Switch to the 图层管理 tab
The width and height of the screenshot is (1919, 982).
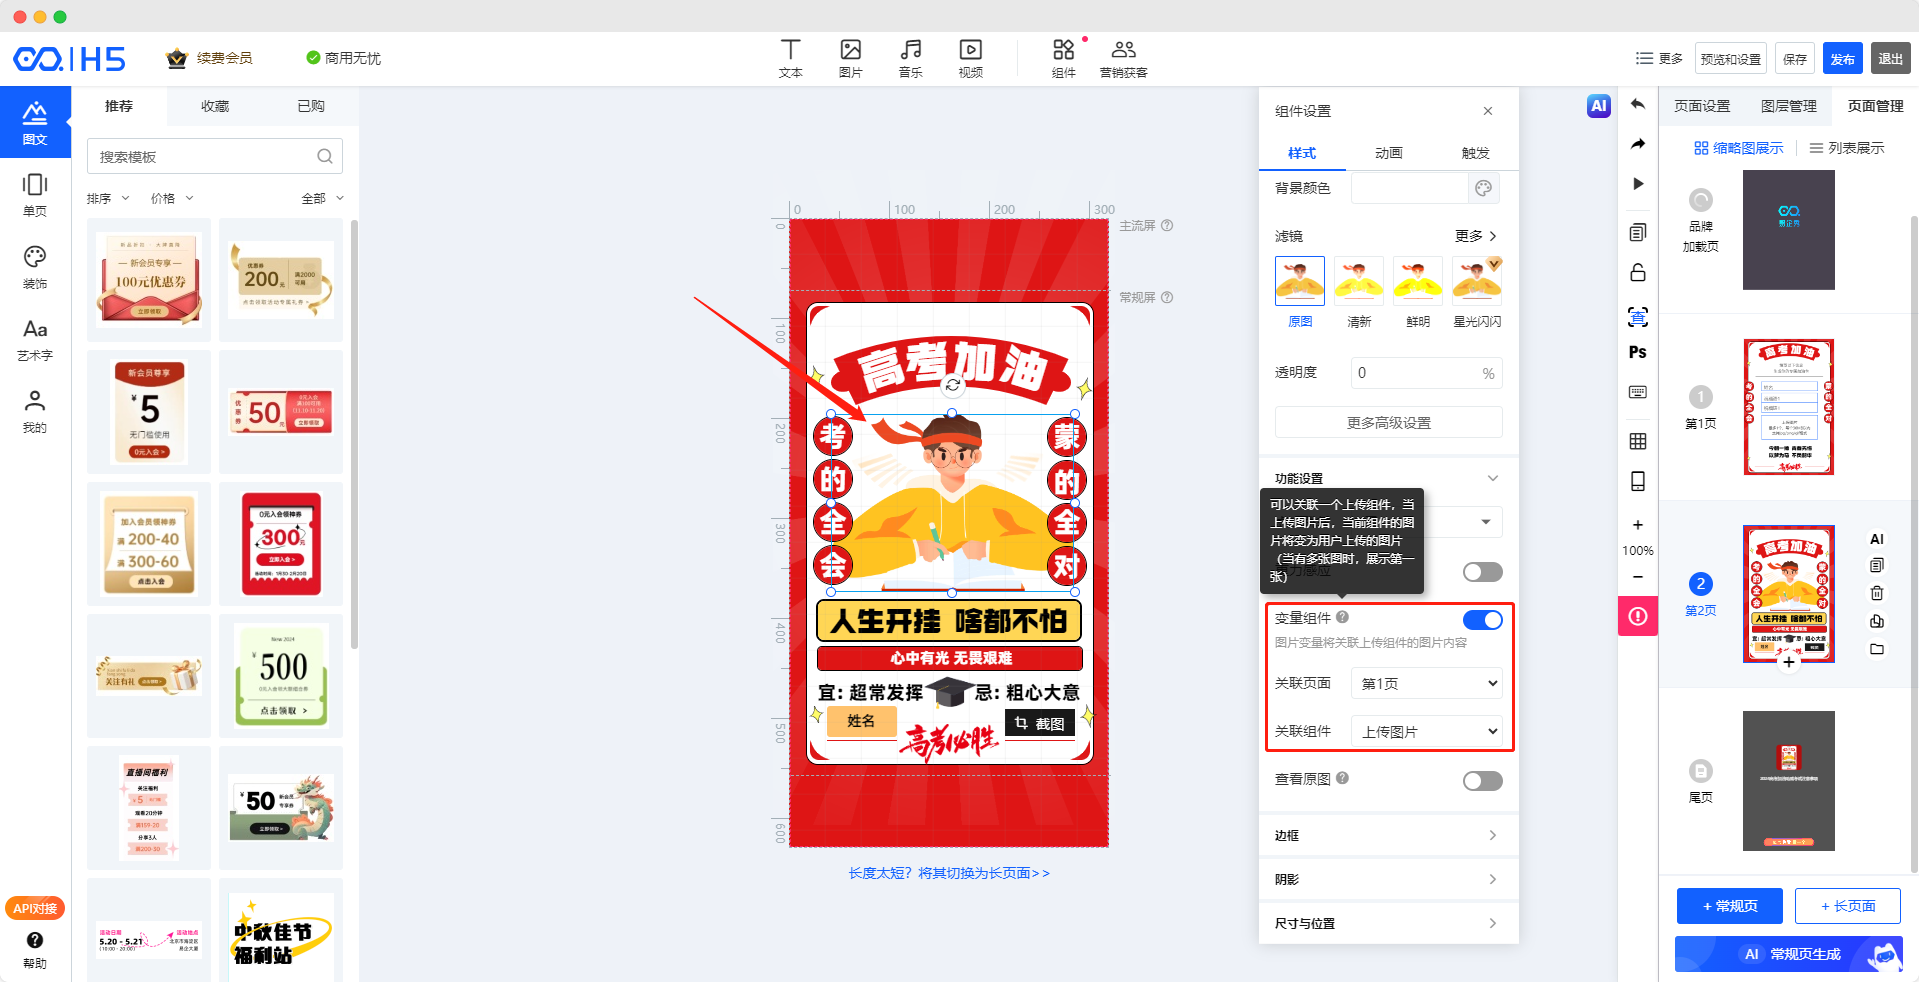[x=1788, y=106]
